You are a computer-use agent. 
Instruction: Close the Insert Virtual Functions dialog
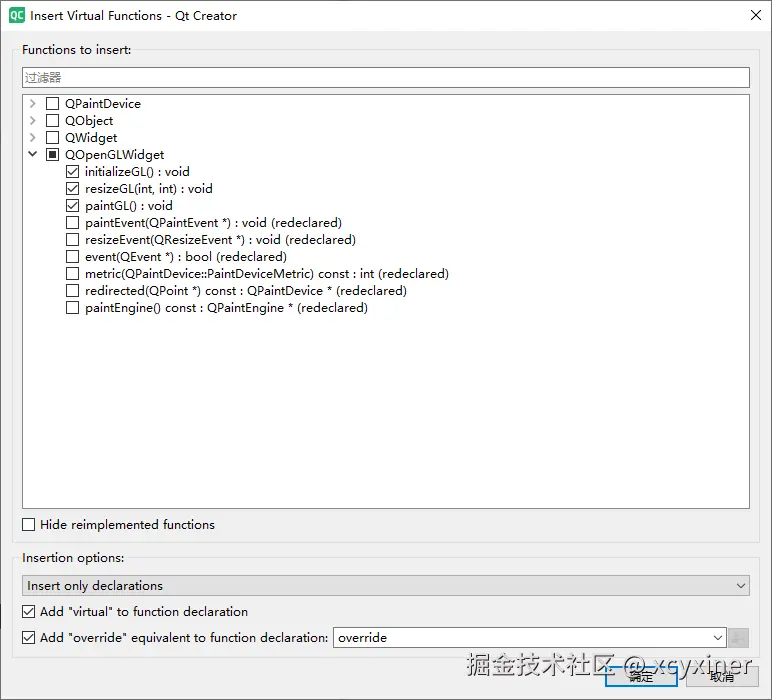756,15
